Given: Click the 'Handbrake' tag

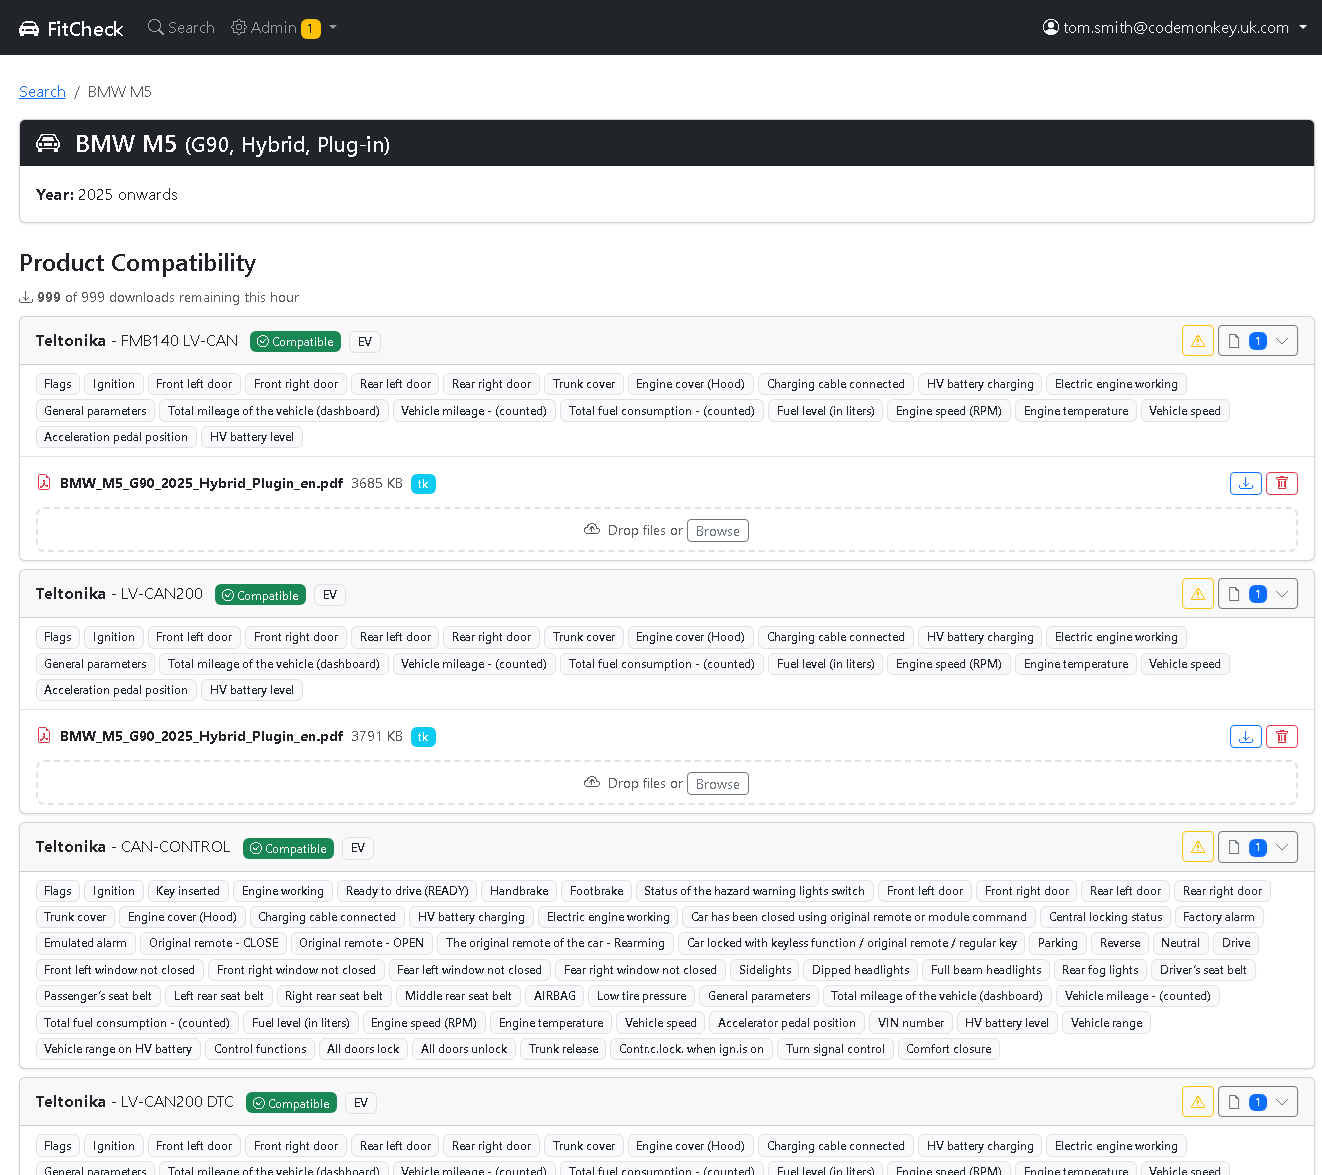Looking at the screenshot, I should (x=519, y=891).
